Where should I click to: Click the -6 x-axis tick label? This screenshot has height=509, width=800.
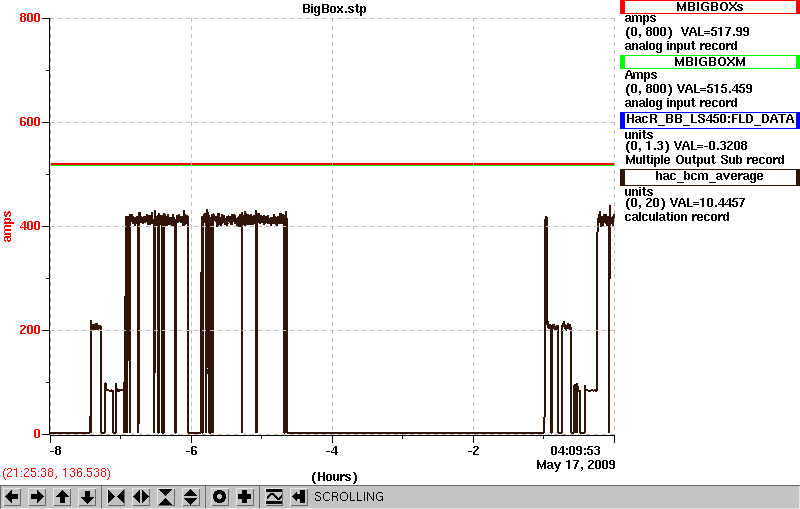(x=191, y=451)
